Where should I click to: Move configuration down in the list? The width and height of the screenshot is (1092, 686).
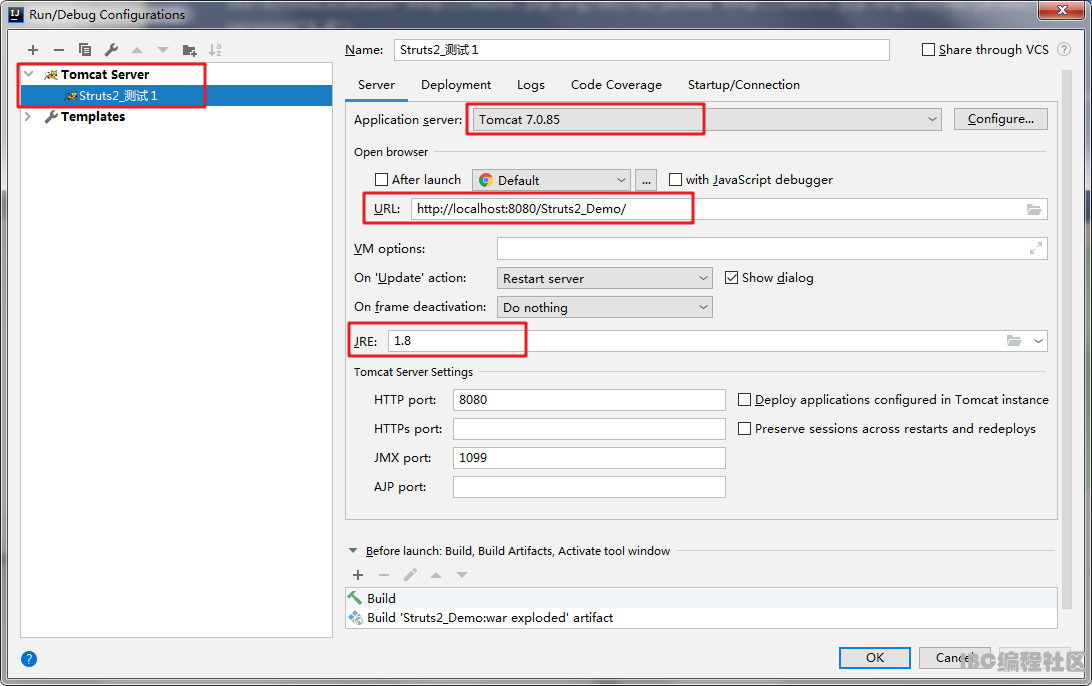[163, 50]
